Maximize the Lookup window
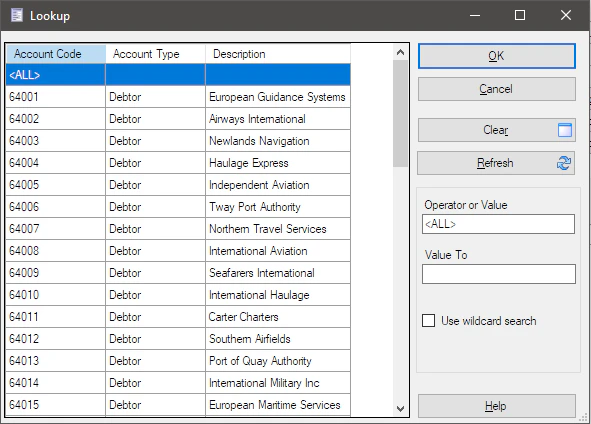Viewport: 591px width, 424px height. (520, 15)
